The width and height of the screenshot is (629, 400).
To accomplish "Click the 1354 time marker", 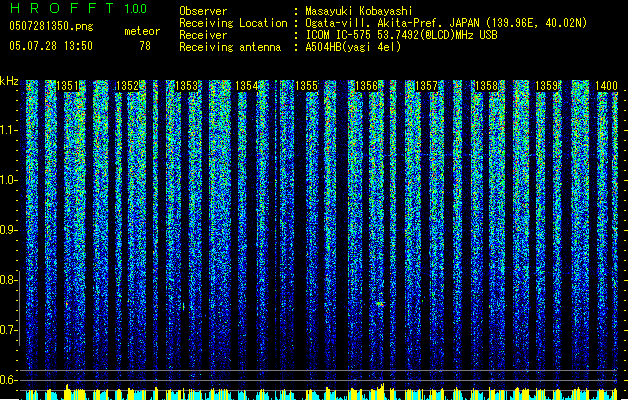I will coord(247,86).
